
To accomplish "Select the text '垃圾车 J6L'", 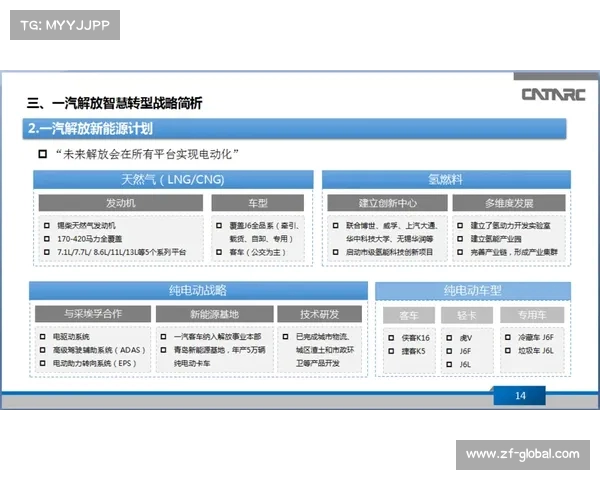I will (536, 351).
